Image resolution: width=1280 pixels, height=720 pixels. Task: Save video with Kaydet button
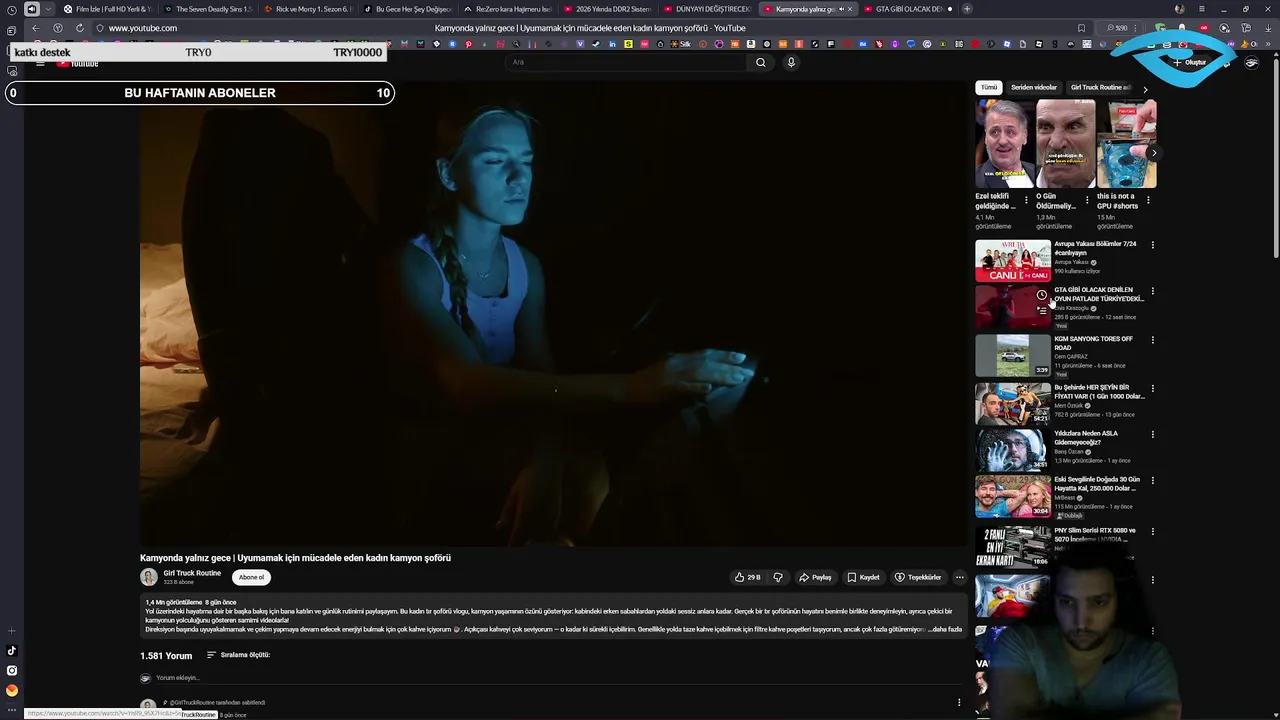tap(863, 577)
